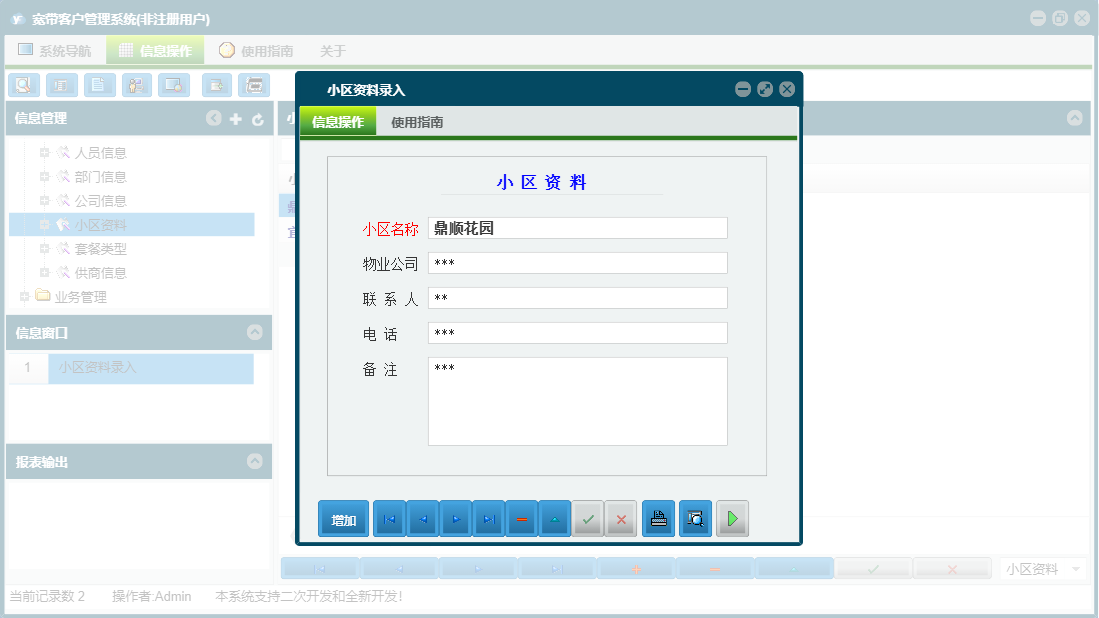This screenshot has height=618, width=1099.
Task: Expand the 供商信息 tree node
Action: pos(44,273)
